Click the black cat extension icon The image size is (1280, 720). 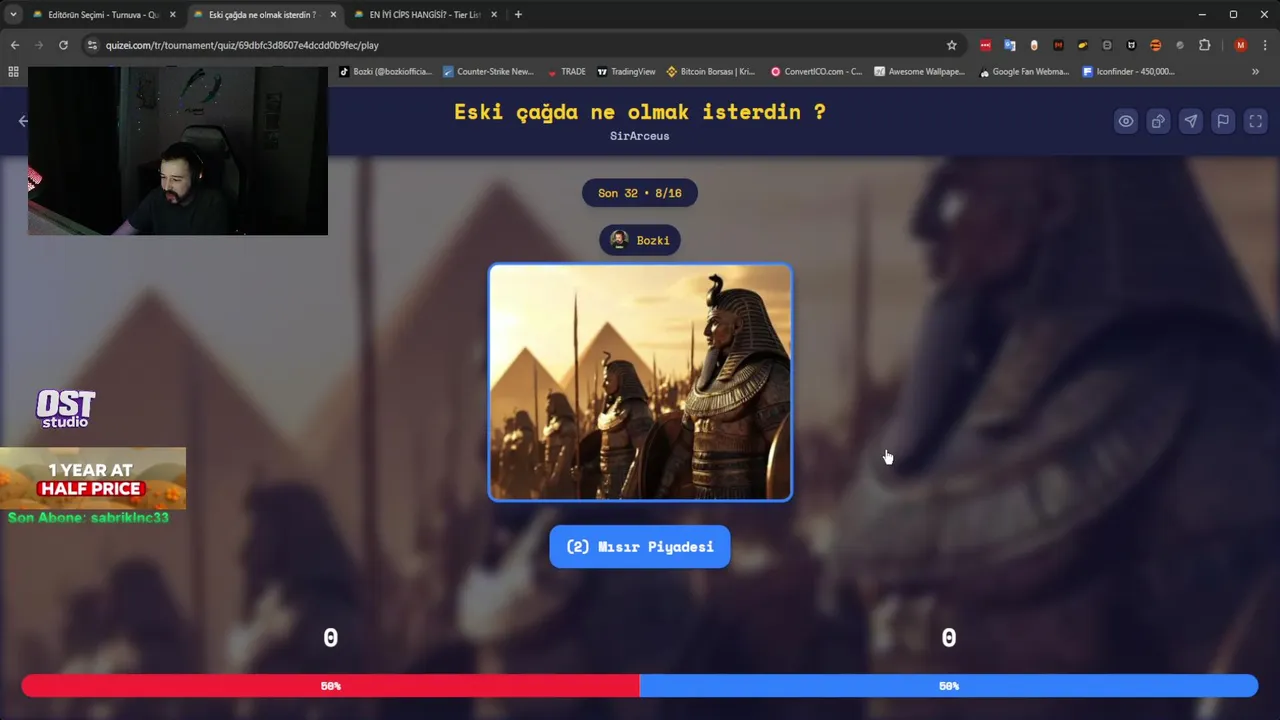[1131, 45]
